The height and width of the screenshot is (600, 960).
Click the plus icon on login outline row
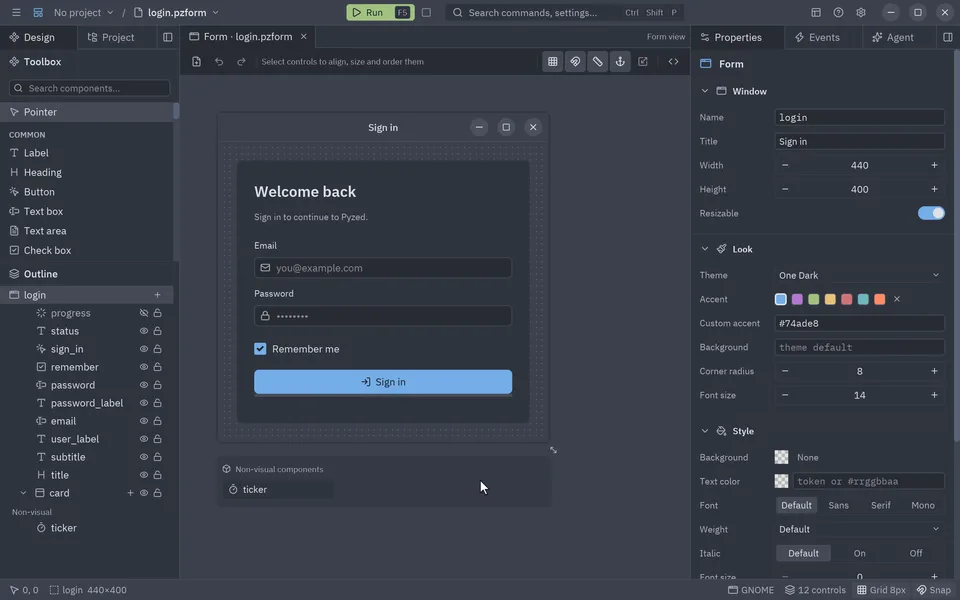pos(157,295)
